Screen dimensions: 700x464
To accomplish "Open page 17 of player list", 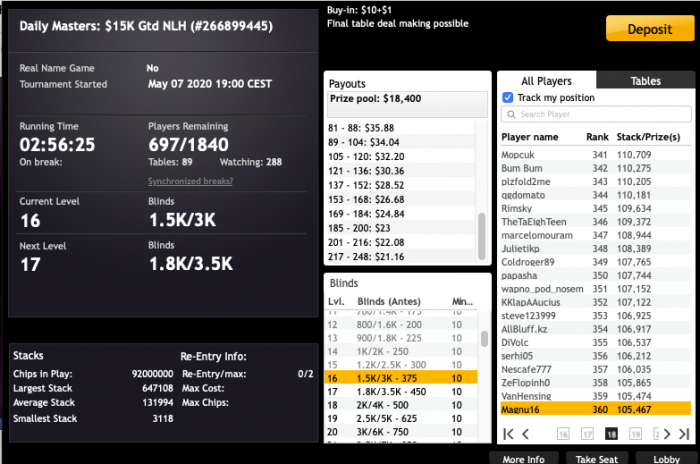I will [587, 434].
